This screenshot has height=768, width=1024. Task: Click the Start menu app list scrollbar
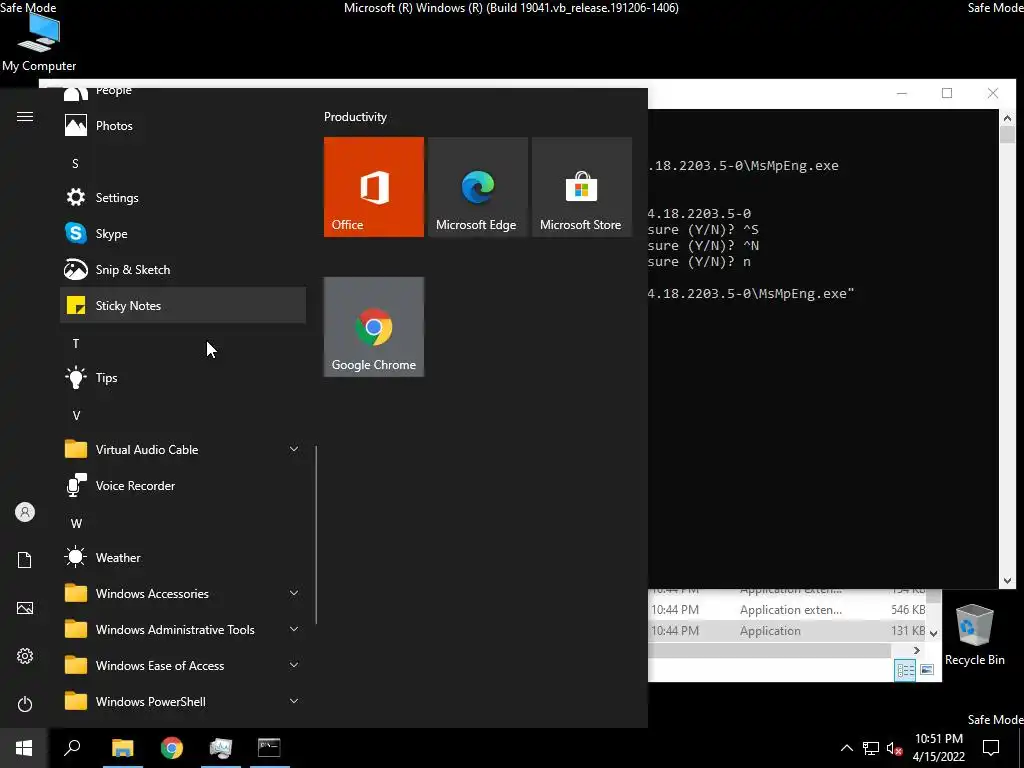316,534
